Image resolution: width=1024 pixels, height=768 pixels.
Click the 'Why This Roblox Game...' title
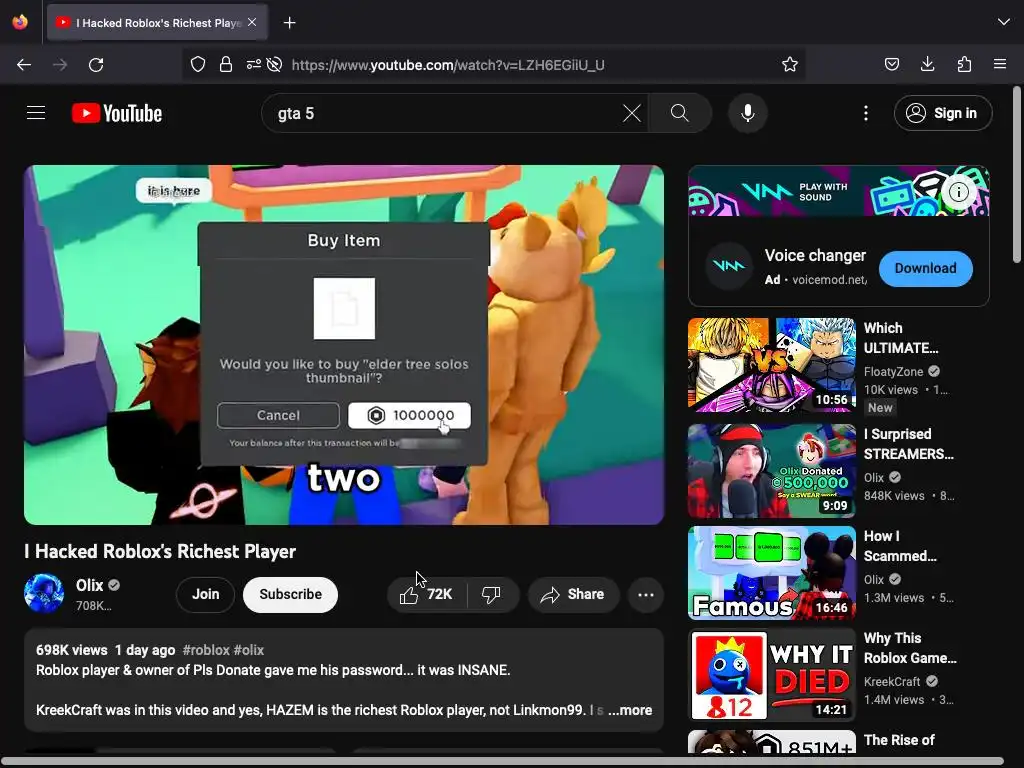910,647
